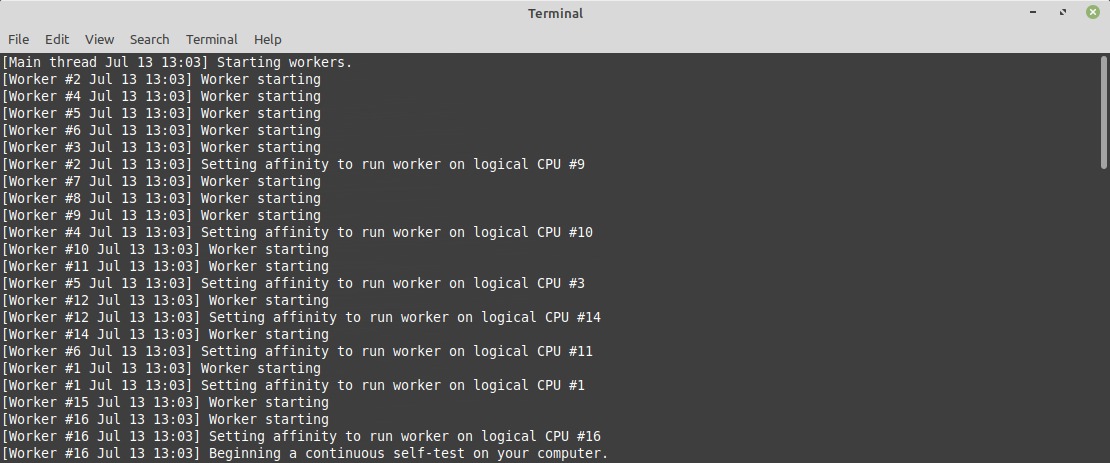1110x463 pixels.
Task: Click the Main thread Starting workers line
Action: (x=177, y=62)
